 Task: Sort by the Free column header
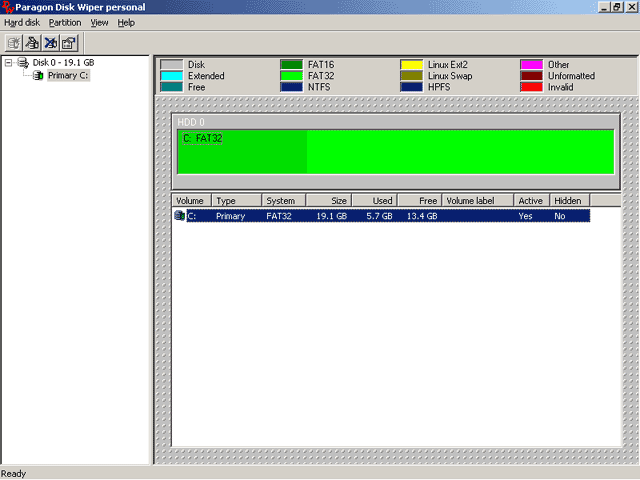point(420,201)
